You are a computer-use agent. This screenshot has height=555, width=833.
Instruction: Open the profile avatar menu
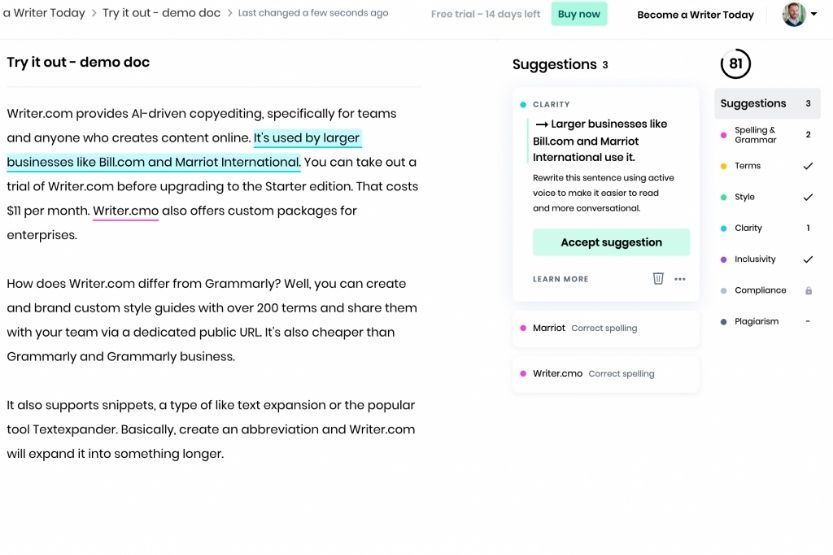(x=794, y=14)
